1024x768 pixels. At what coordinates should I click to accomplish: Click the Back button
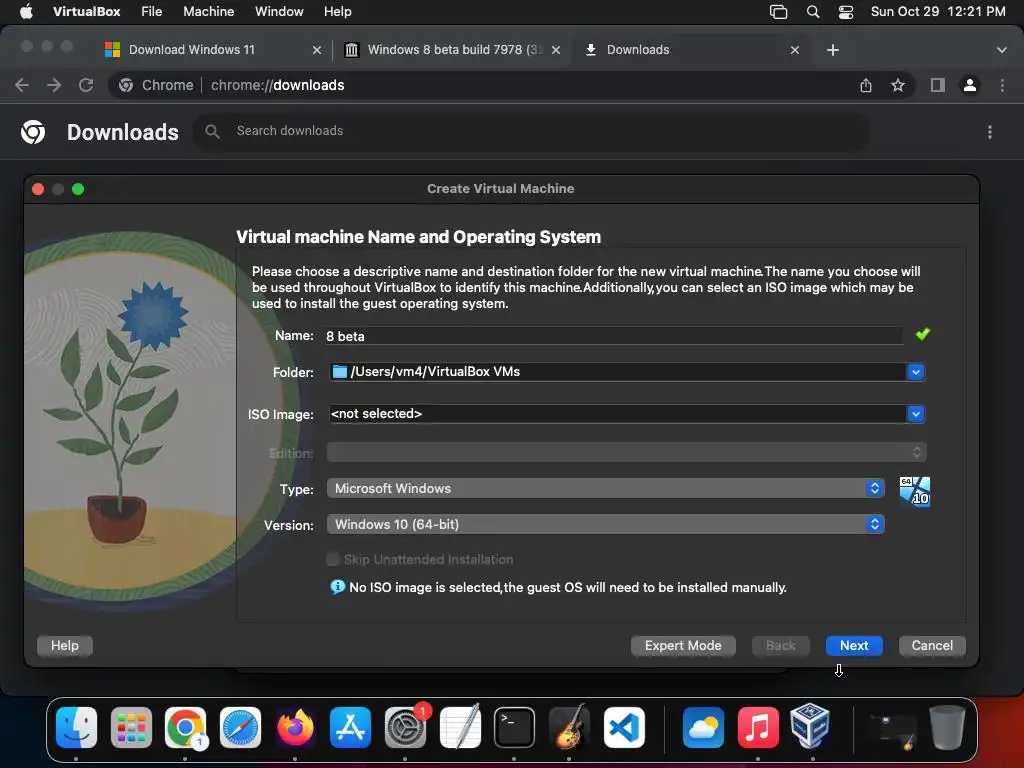click(780, 645)
